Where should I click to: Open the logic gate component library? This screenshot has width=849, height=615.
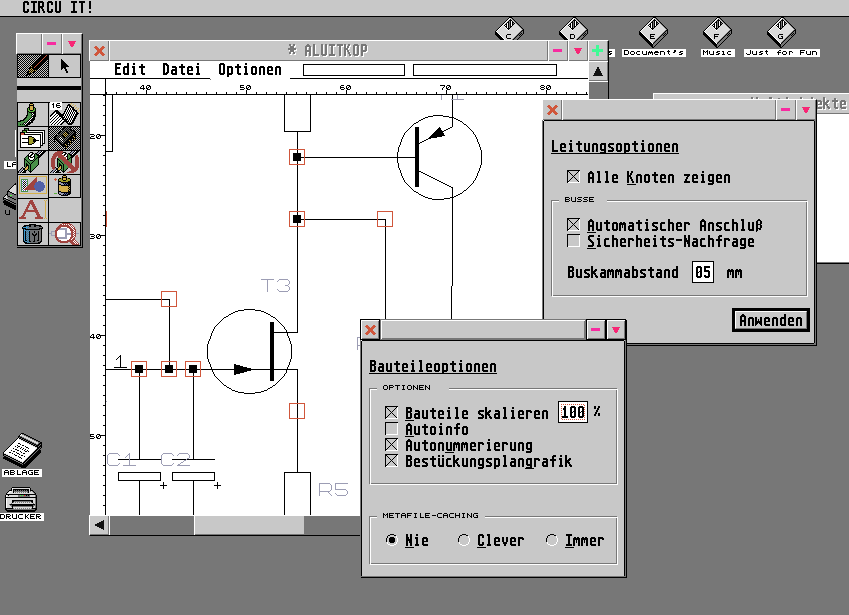click(x=33, y=139)
